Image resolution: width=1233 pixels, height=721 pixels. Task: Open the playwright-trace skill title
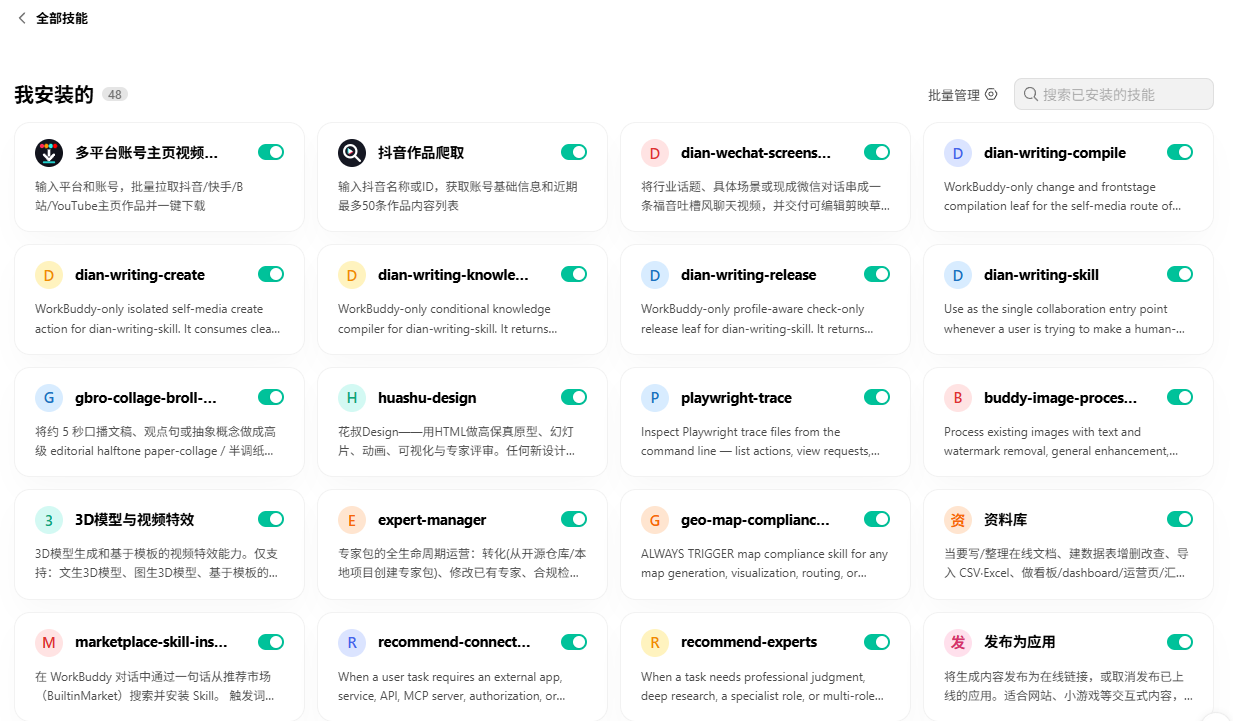point(736,398)
